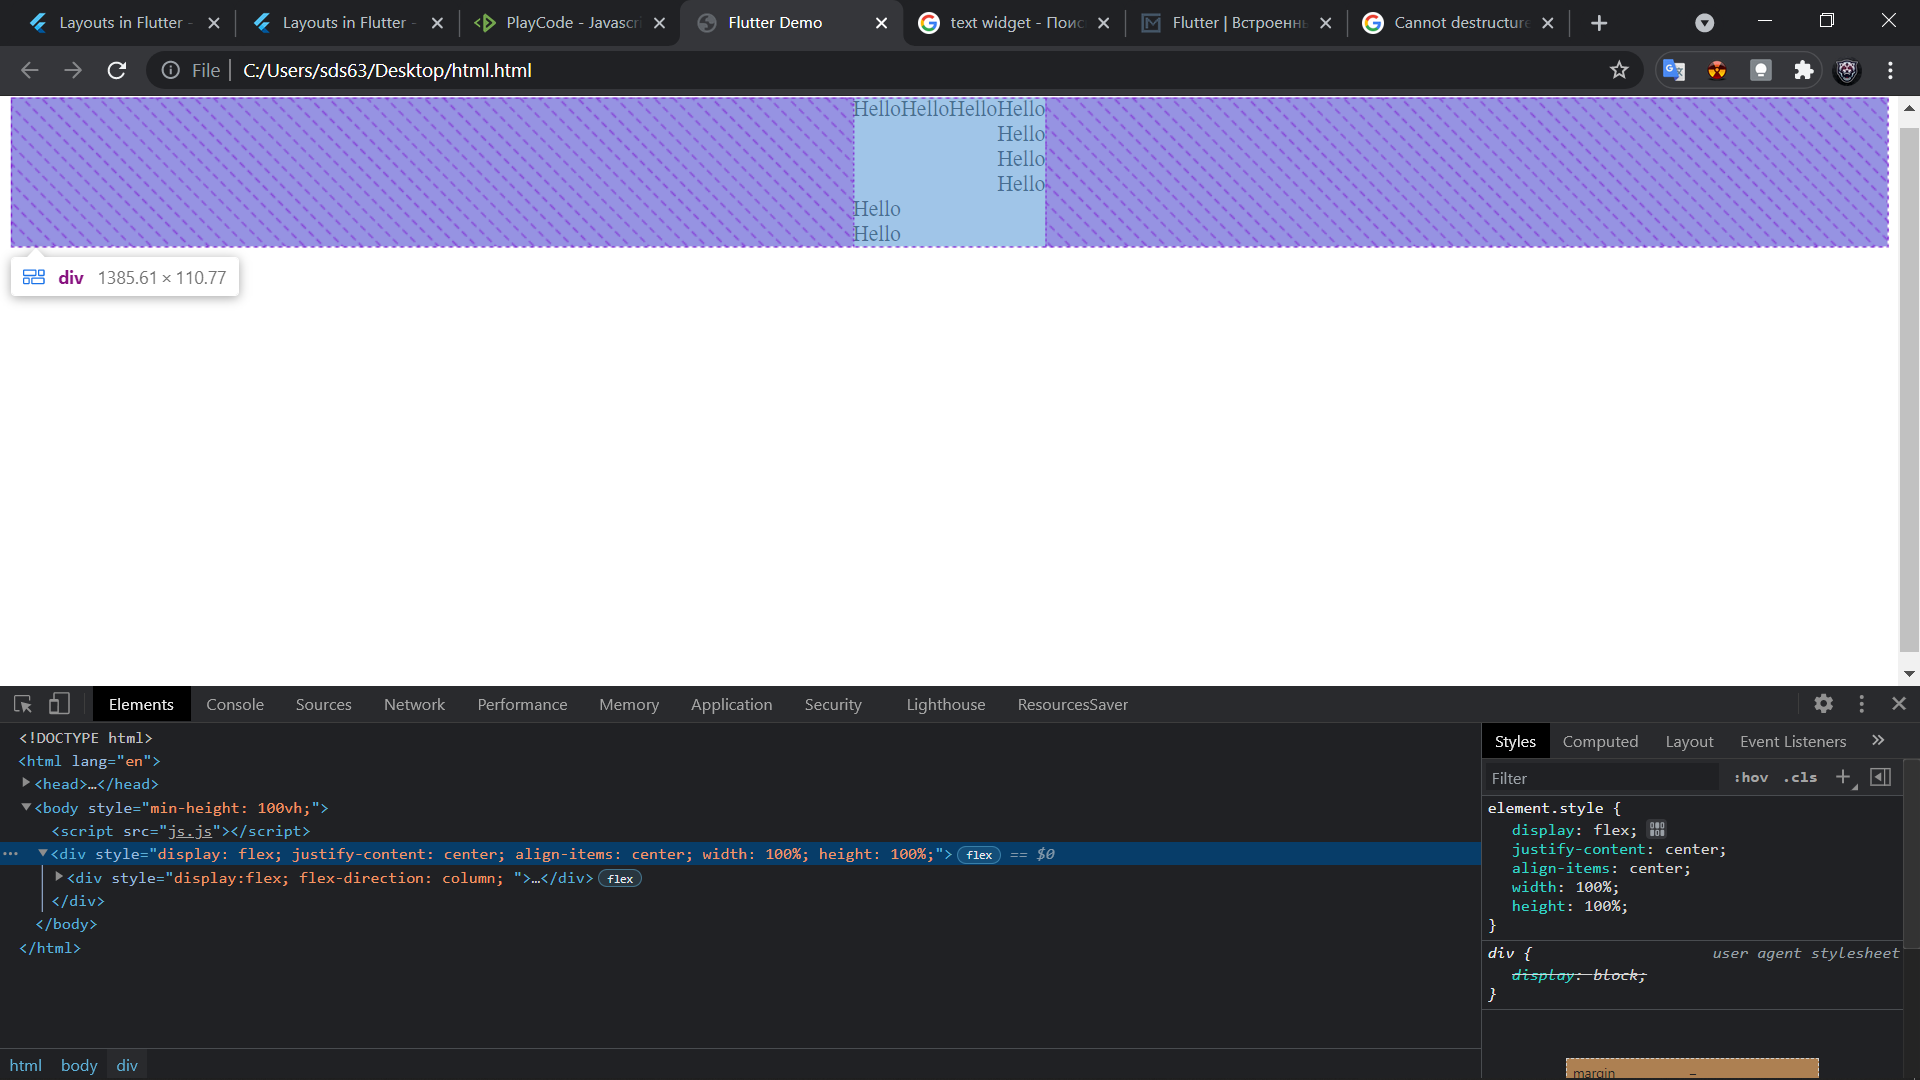Click the Styles Filter input
This screenshot has width=1920, height=1080.
click(x=1604, y=778)
